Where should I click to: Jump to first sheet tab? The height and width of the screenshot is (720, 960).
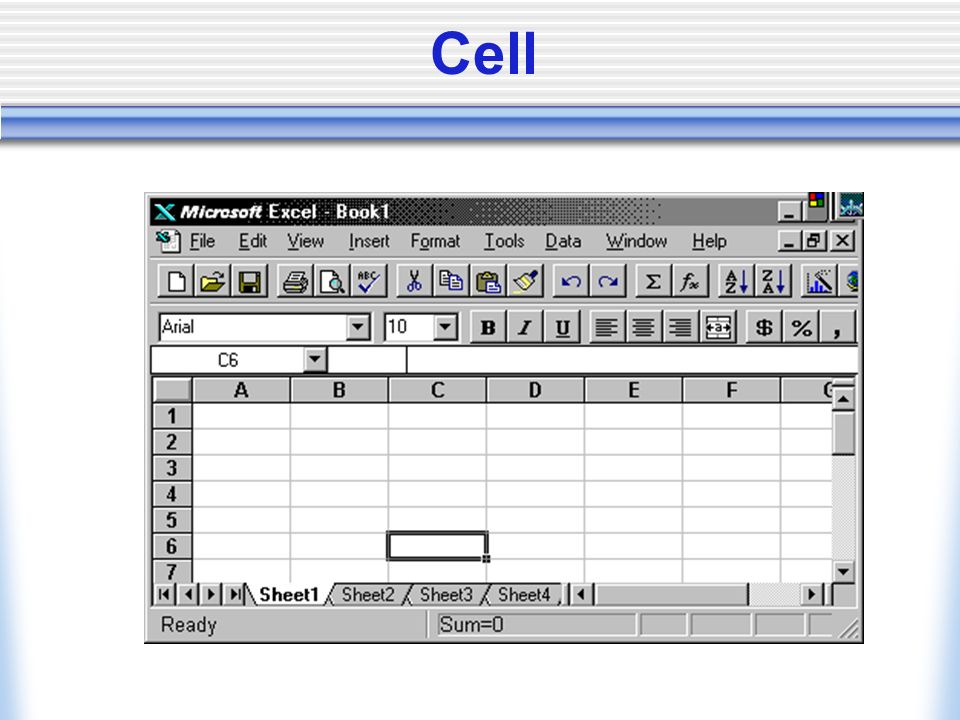164,594
